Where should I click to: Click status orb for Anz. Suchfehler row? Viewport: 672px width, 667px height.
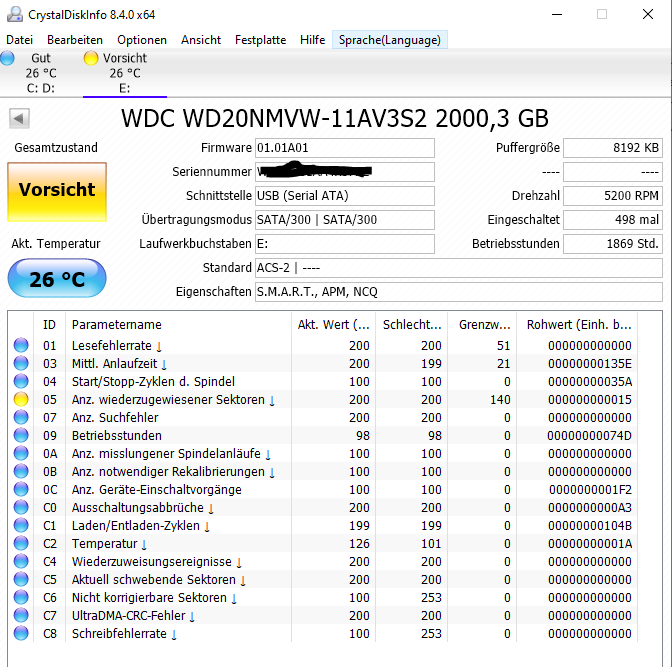(x=21, y=417)
